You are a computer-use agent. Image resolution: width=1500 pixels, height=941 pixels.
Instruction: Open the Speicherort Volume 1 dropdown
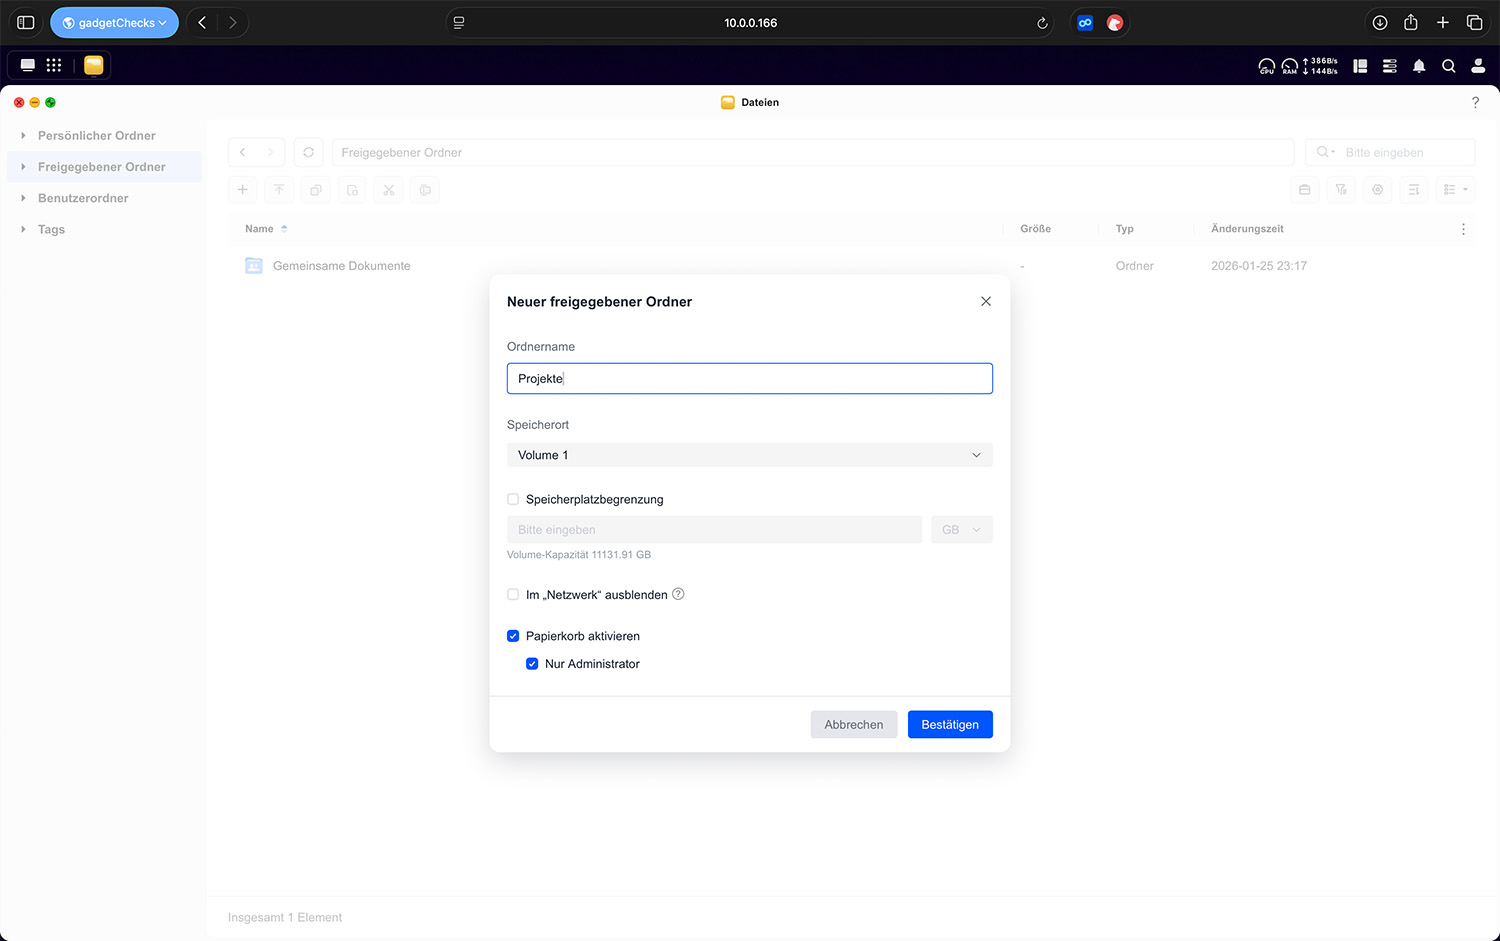point(749,455)
